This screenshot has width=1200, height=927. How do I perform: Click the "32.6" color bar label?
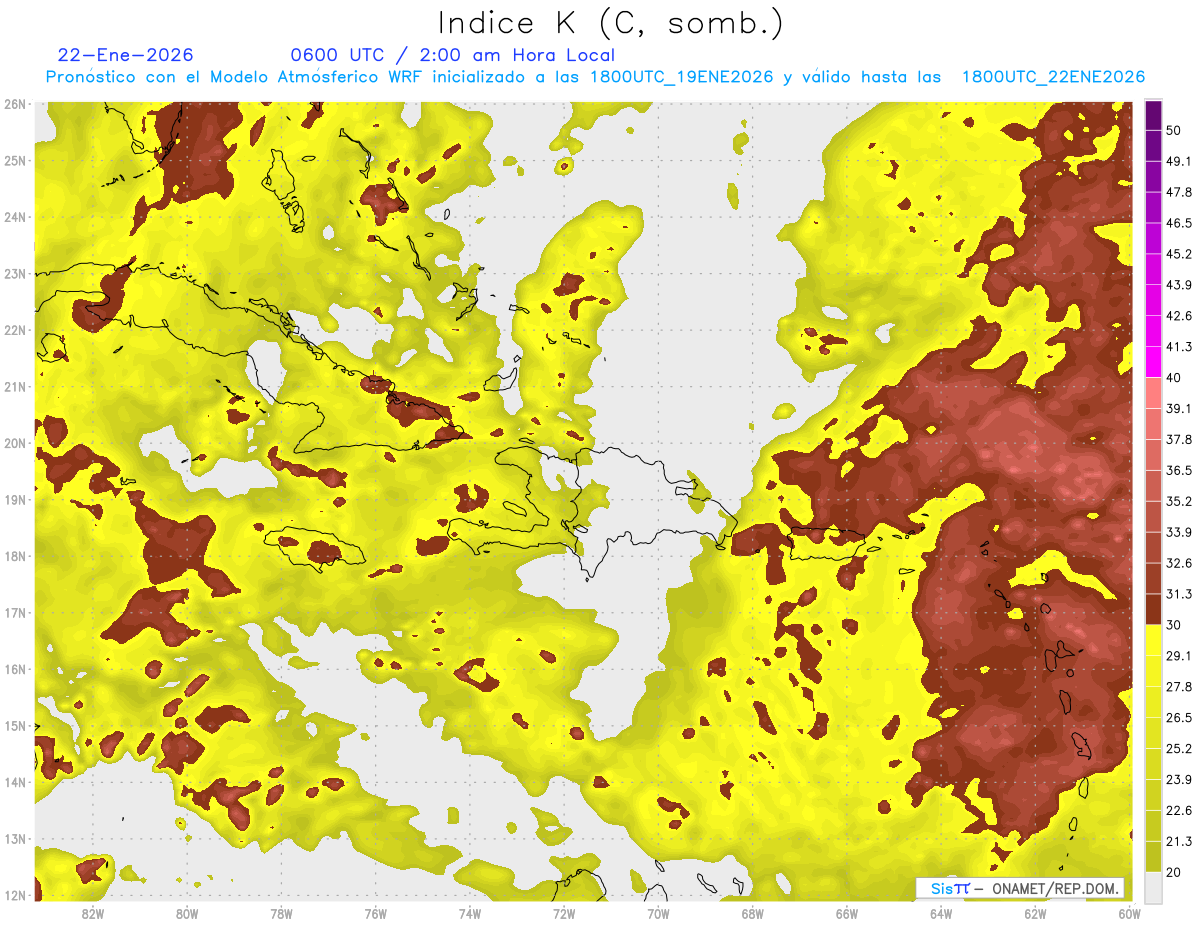(1179, 563)
